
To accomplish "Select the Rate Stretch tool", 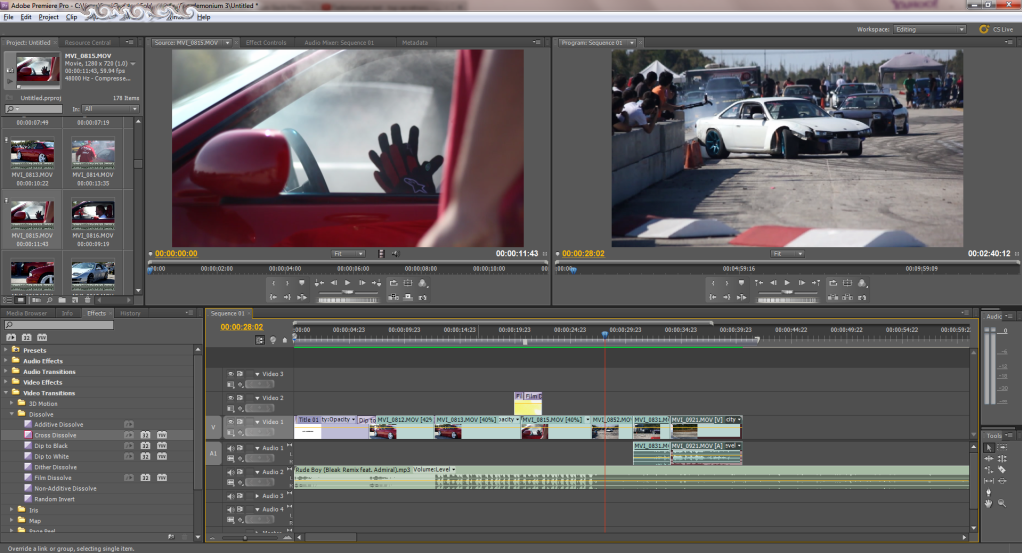I will [989, 470].
